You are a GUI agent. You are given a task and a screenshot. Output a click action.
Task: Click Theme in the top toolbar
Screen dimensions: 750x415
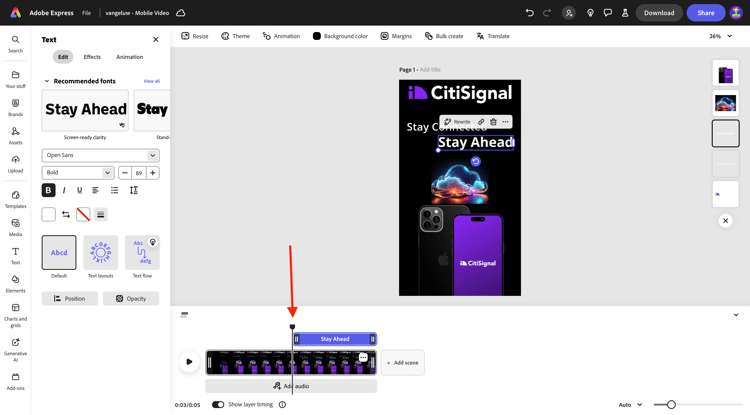click(235, 36)
